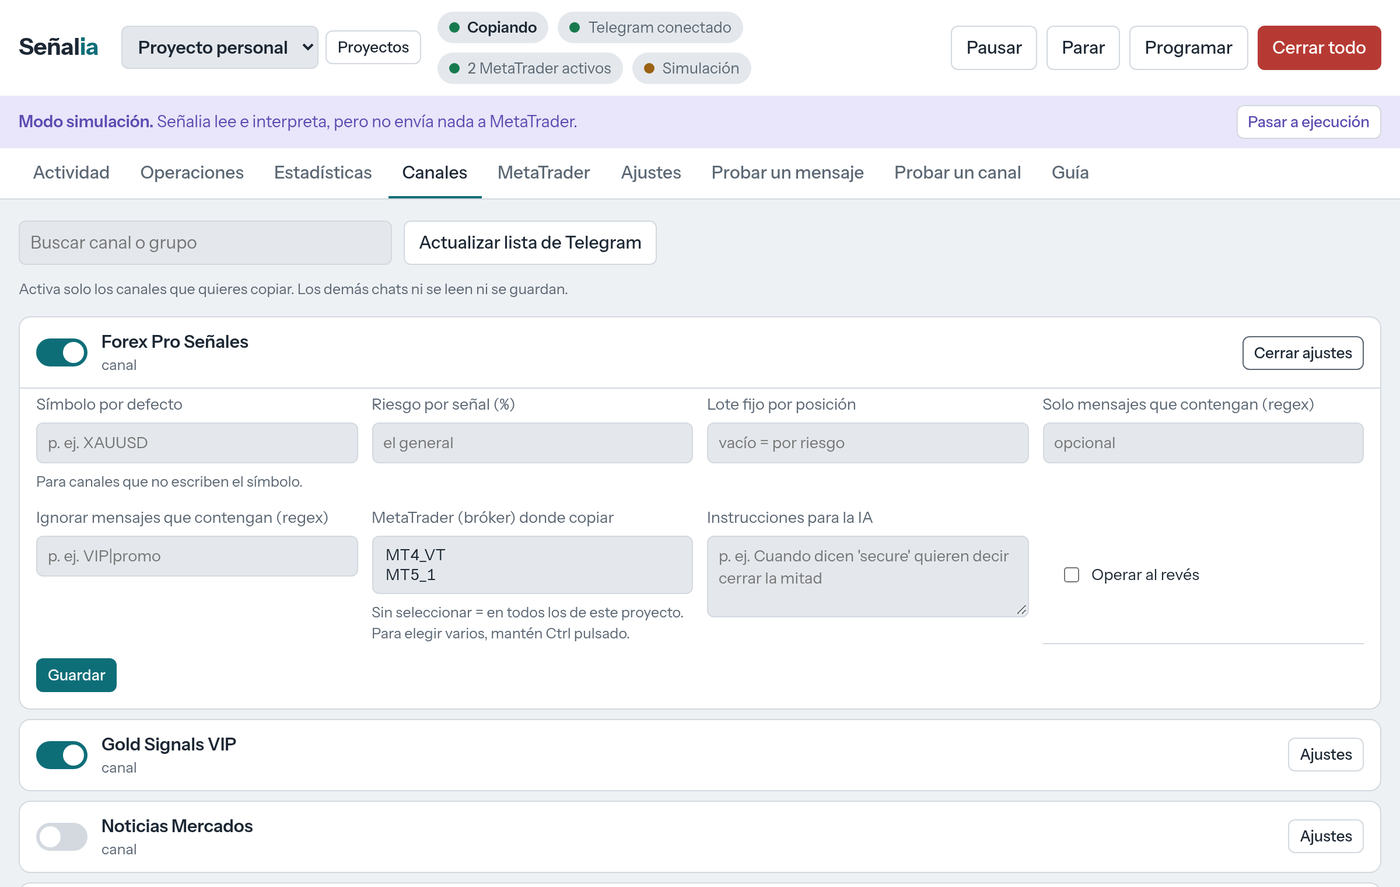Click the Telegram conectado status badge
The height and width of the screenshot is (887, 1400).
tap(650, 27)
